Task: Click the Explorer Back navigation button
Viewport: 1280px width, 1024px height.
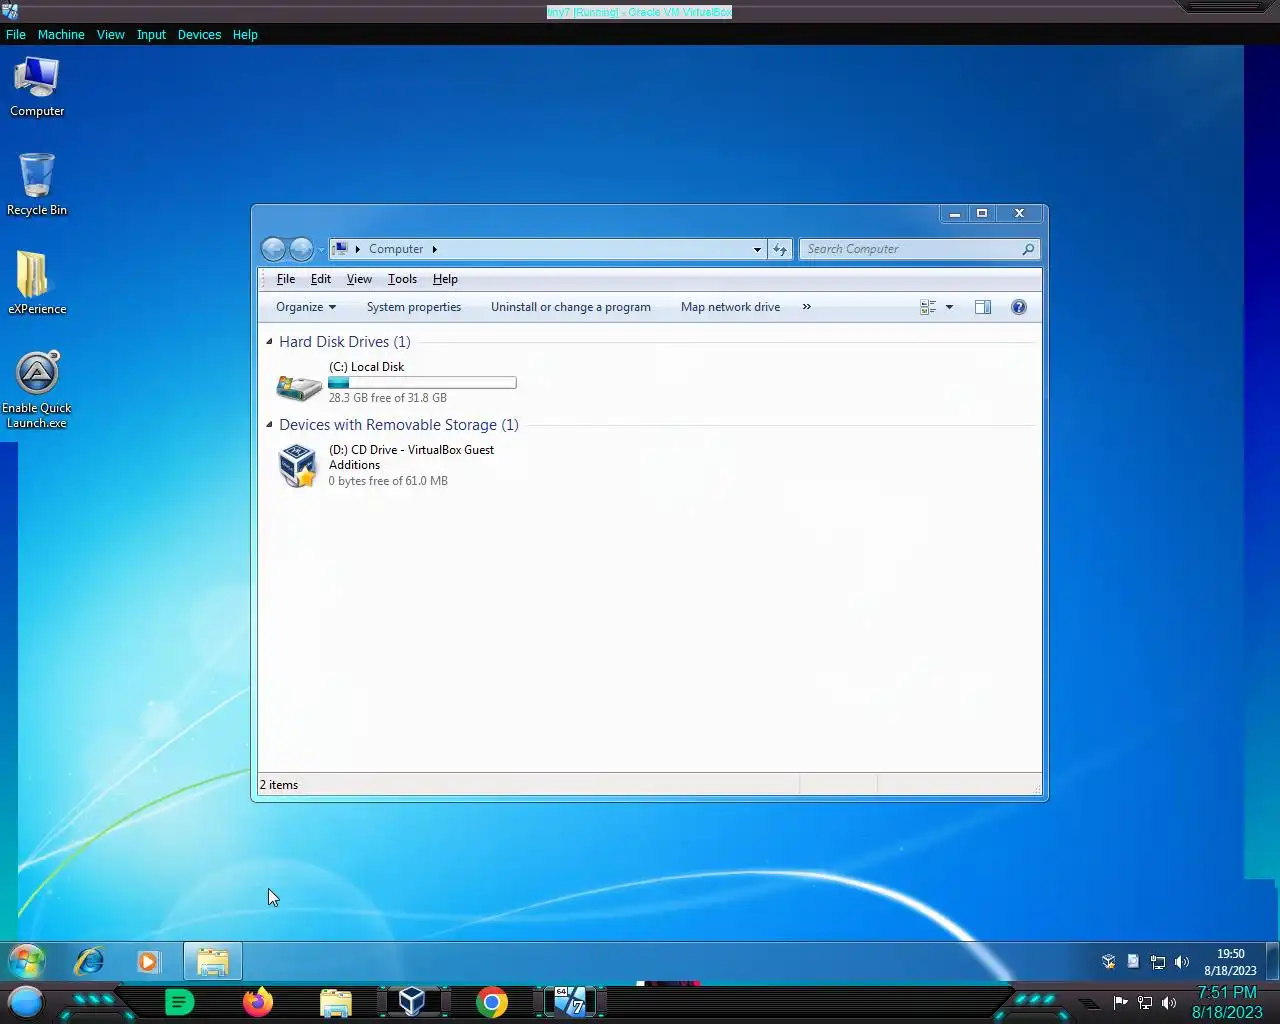Action: point(273,249)
